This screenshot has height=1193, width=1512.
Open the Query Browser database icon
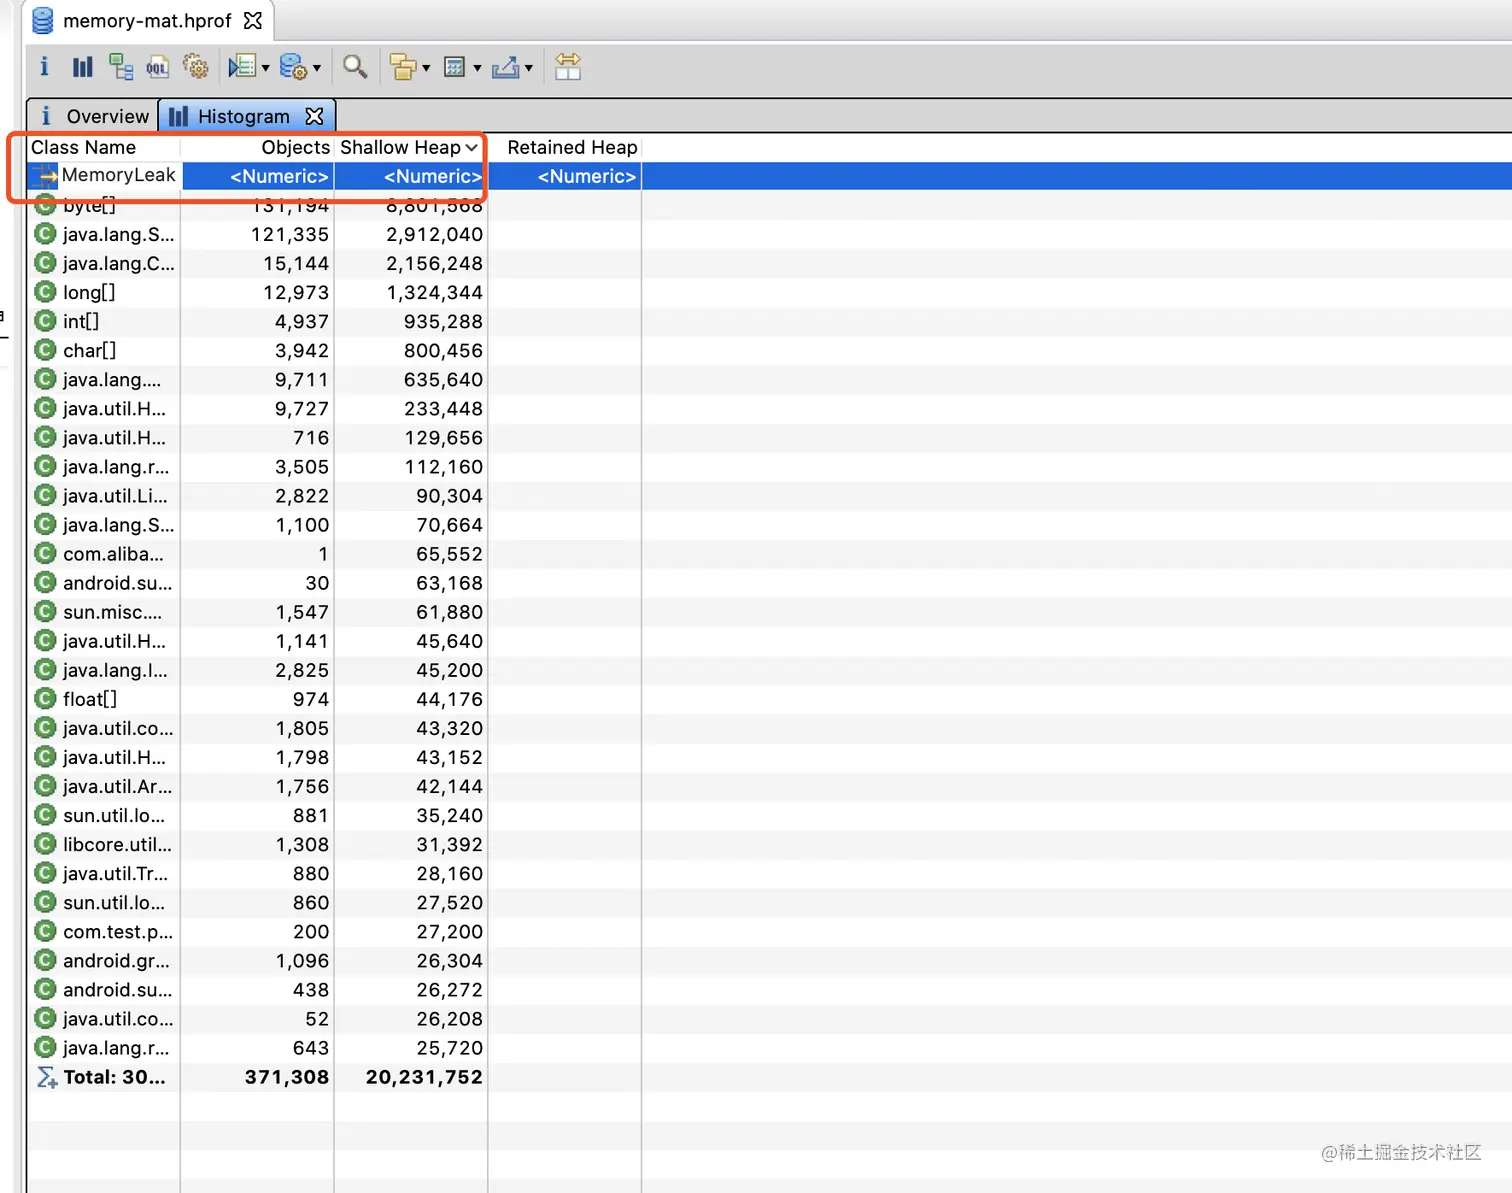pos(293,67)
